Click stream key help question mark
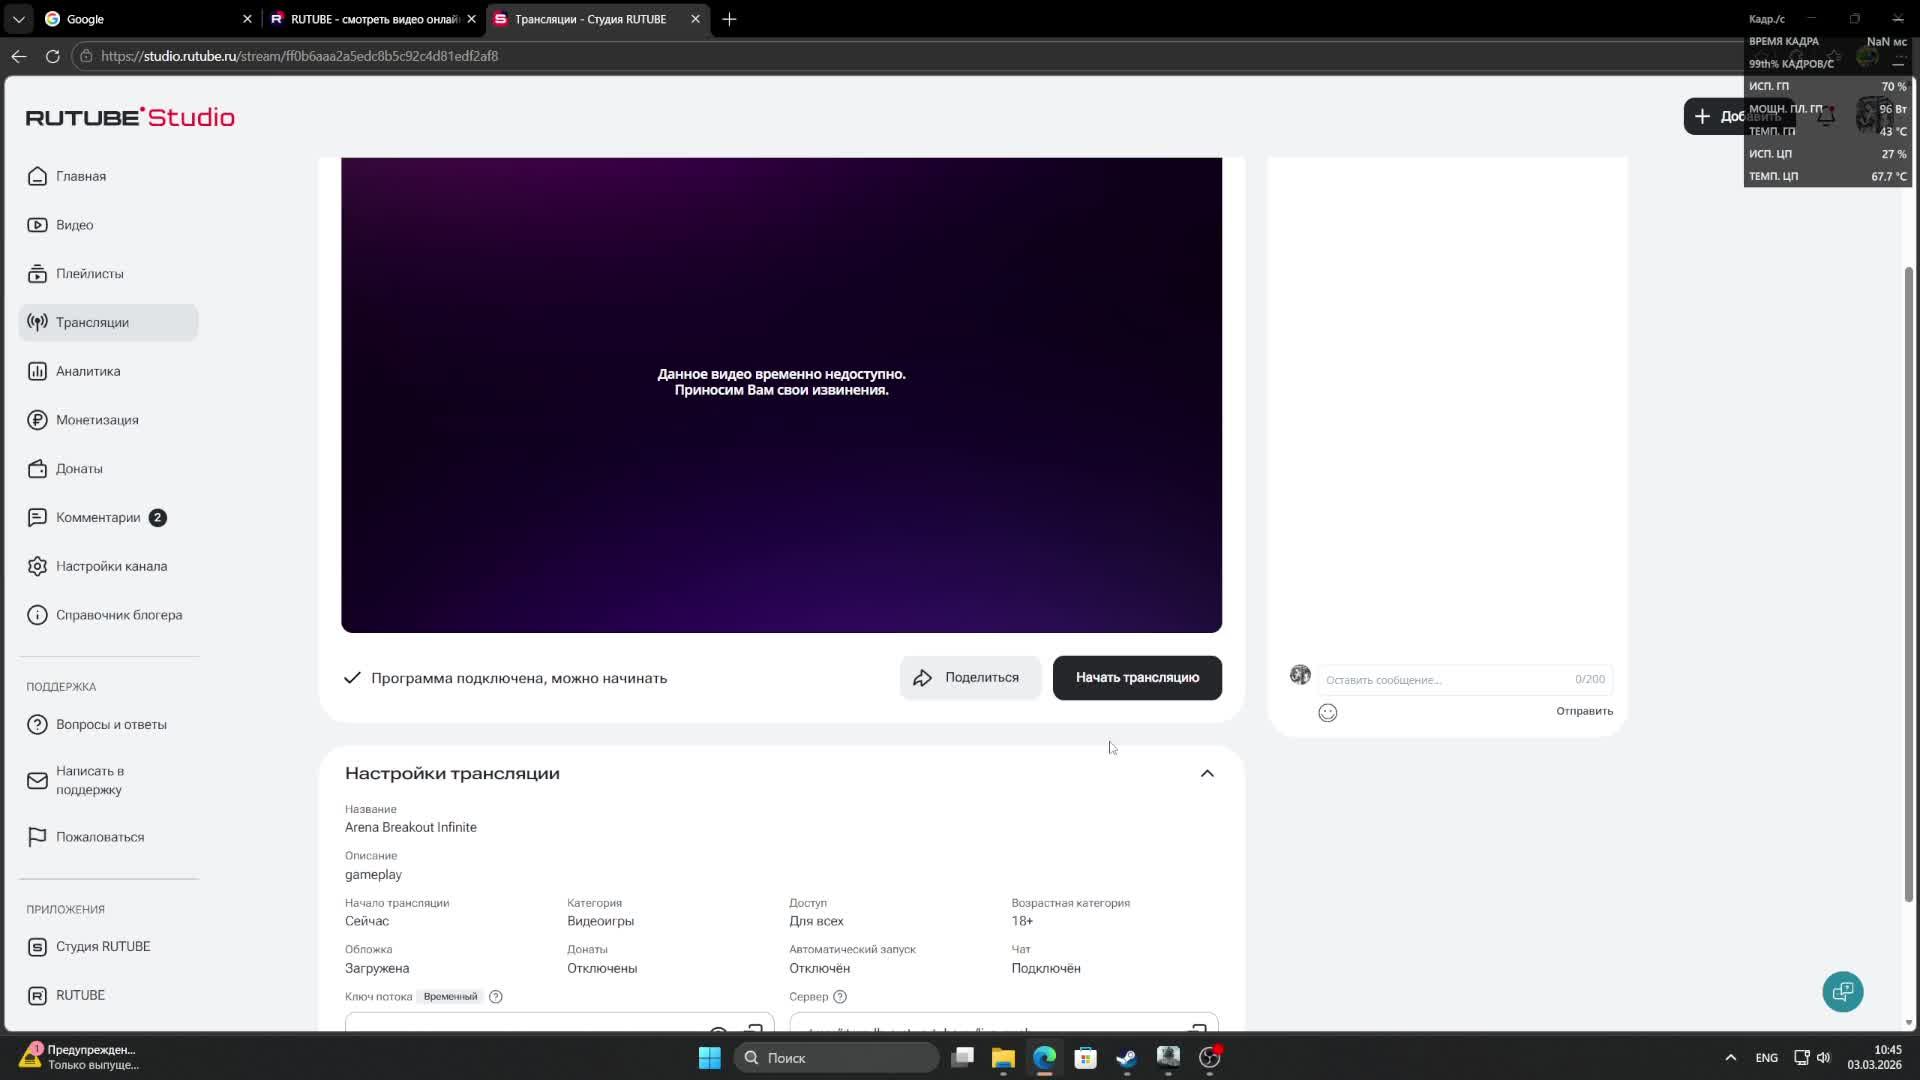 point(495,997)
